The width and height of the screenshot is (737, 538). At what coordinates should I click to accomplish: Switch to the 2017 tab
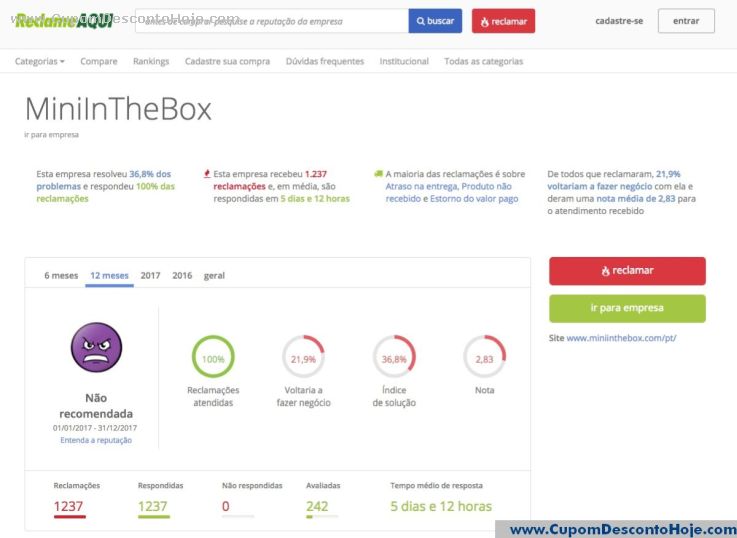[x=150, y=275]
